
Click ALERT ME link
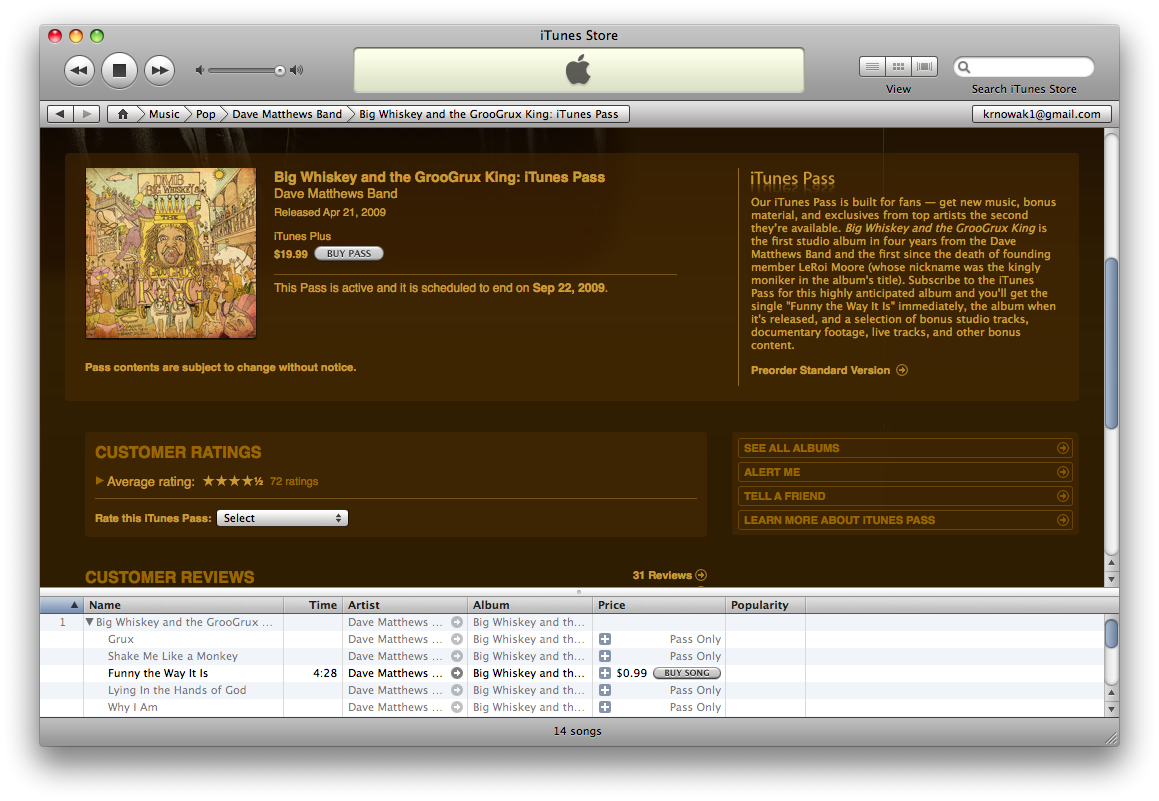tap(772, 472)
